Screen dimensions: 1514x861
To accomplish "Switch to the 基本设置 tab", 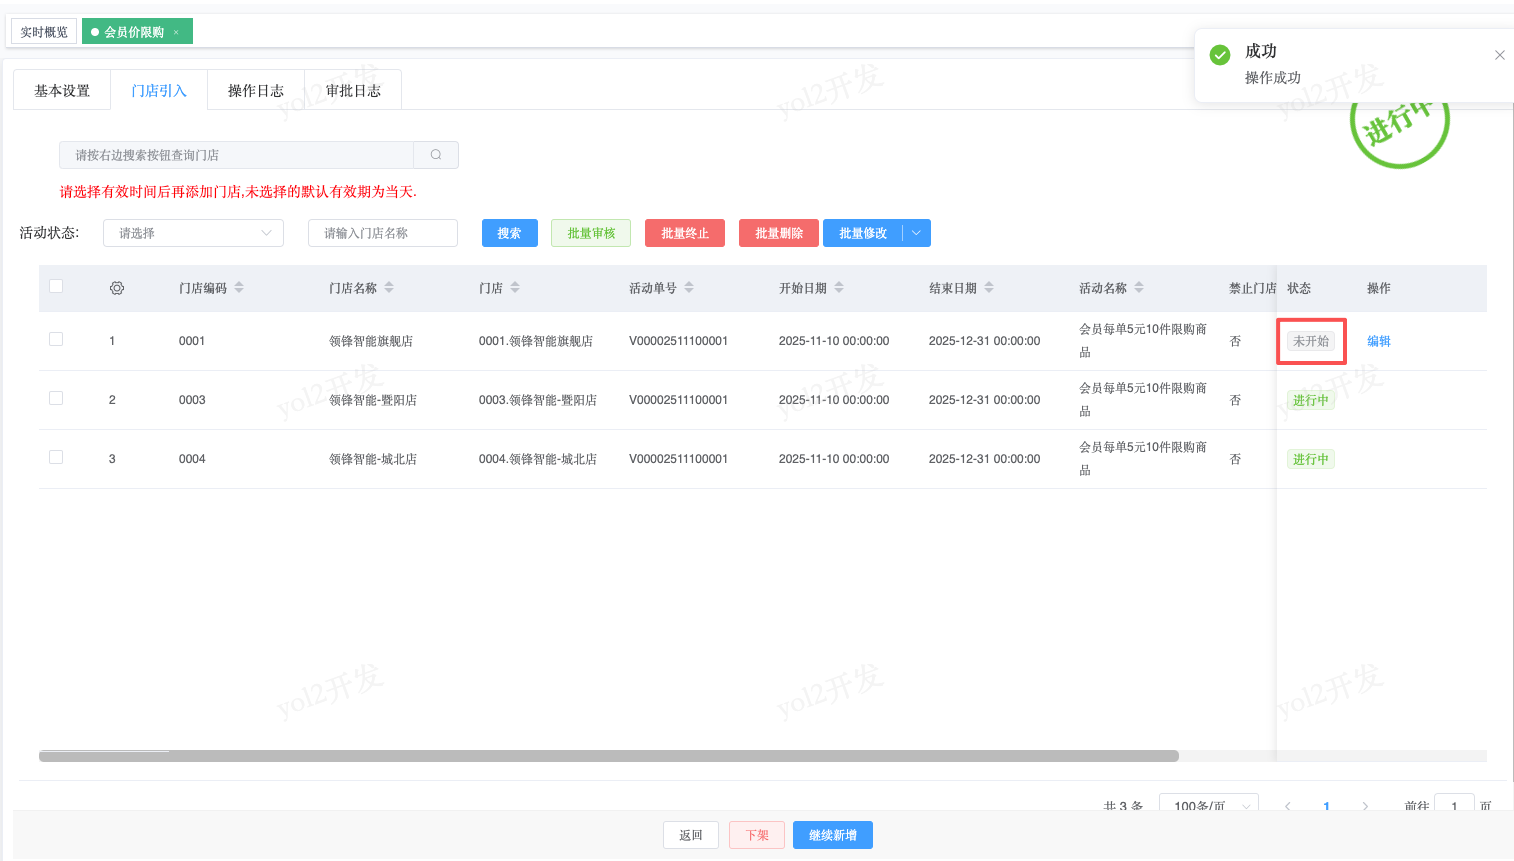I will pos(62,90).
